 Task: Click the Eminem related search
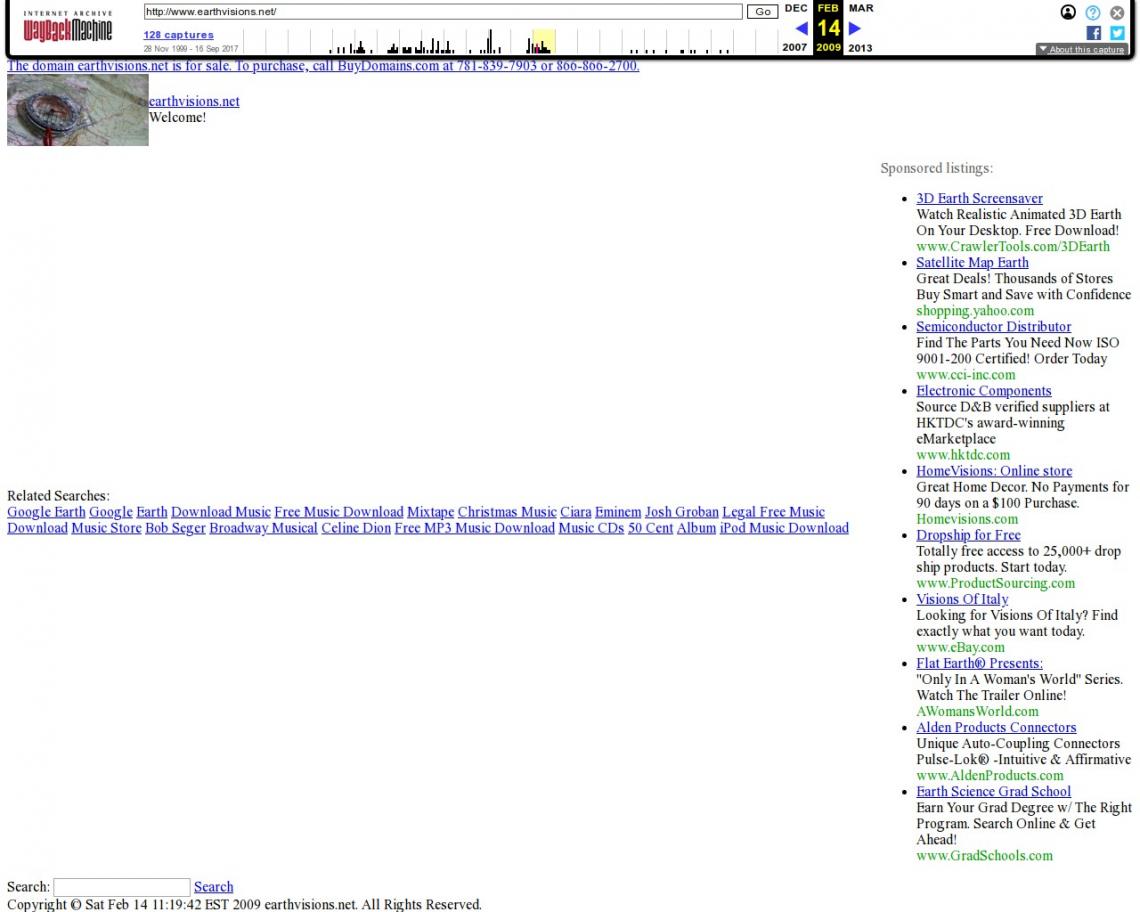pyautogui.click(x=618, y=512)
